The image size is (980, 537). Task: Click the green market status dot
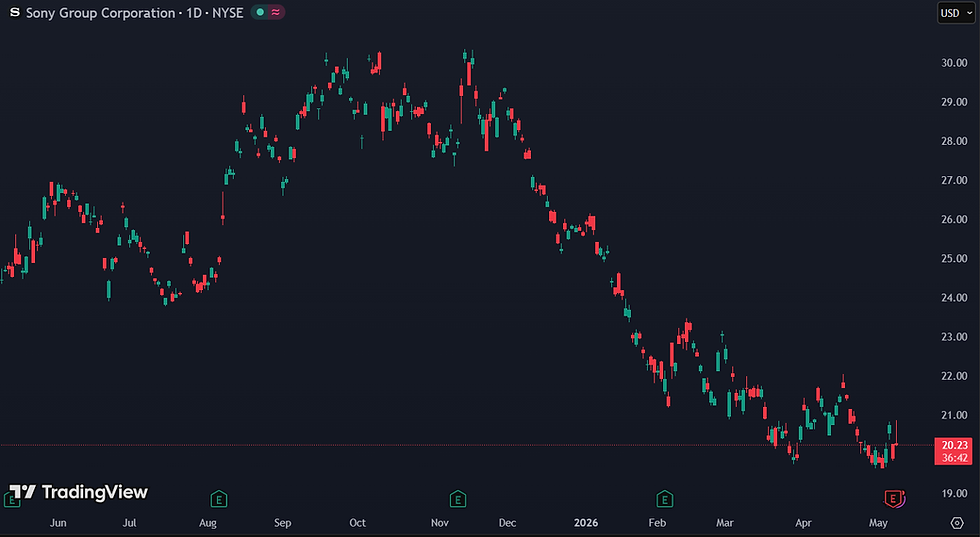(260, 13)
